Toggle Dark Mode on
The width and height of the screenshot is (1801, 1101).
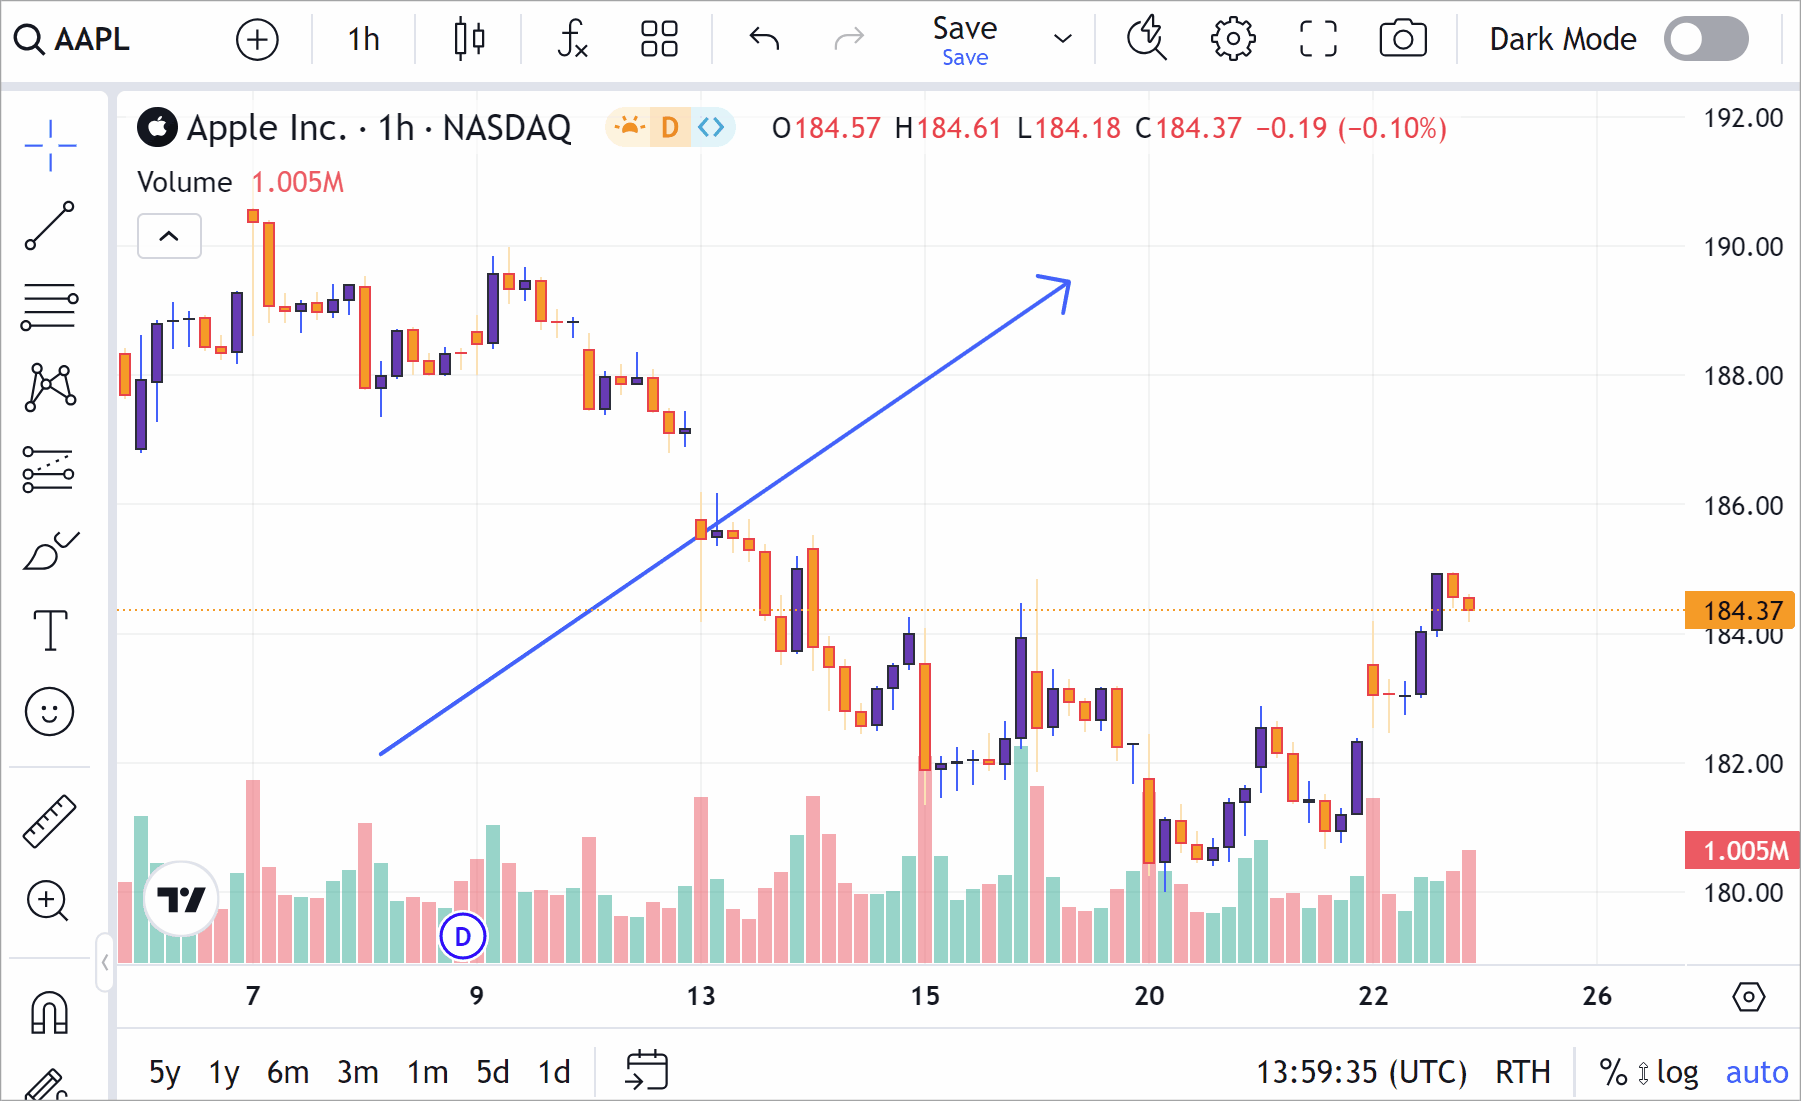[x=1706, y=38]
